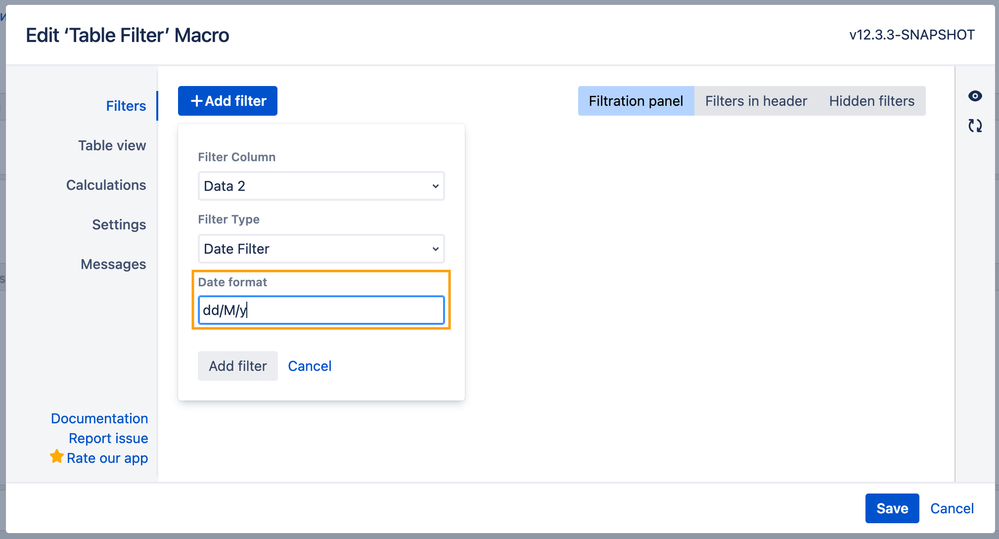Click the chevron on the Data 2 selector
The height and width of the screenshot is (539, 999).
(x=436, y=186)
